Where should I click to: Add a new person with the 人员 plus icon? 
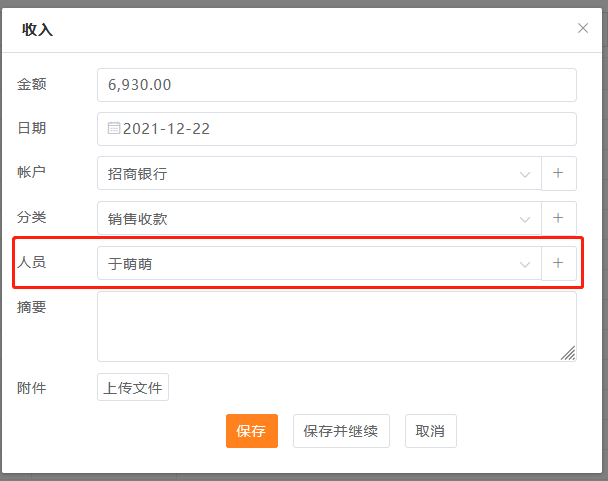[x=558, y=263]
